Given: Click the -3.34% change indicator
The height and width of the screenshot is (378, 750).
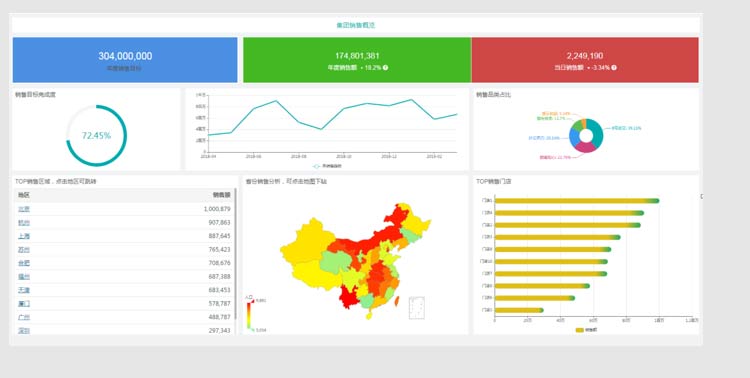Looking at the screenshot, I should click(x=598, y=68).
